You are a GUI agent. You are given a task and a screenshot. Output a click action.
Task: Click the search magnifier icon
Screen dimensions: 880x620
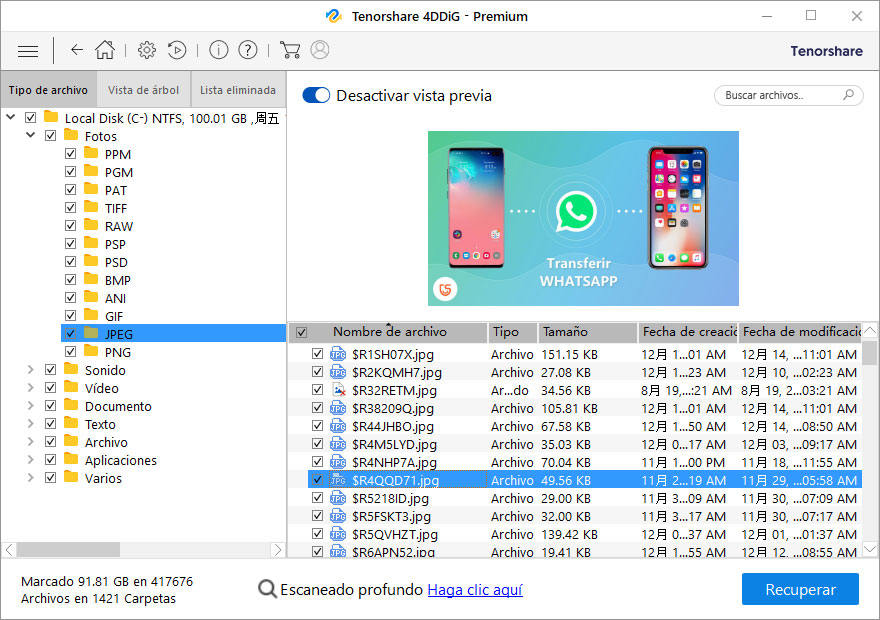tap(848, 95)
